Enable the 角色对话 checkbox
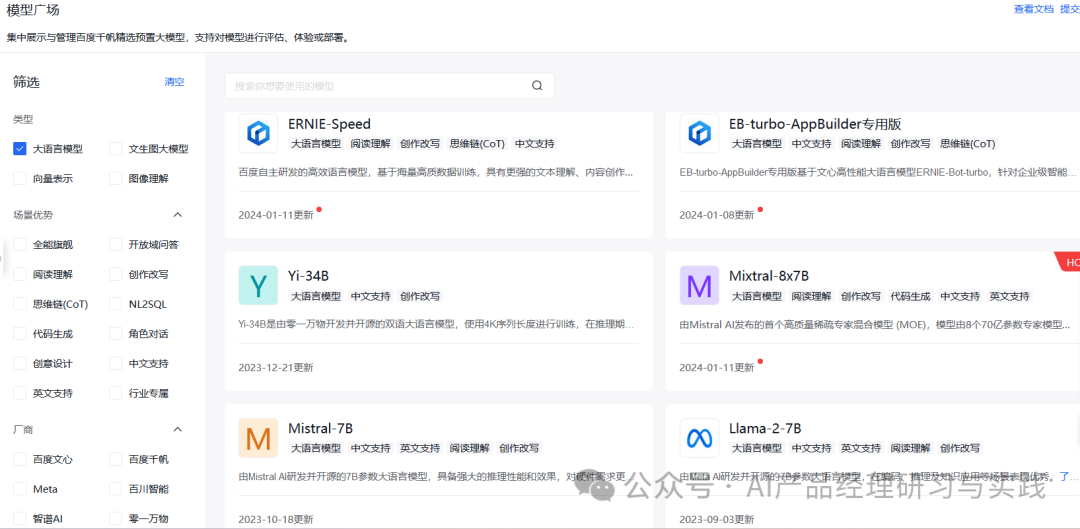Viewport: 1080px width, 529px height. click(116, 333)
